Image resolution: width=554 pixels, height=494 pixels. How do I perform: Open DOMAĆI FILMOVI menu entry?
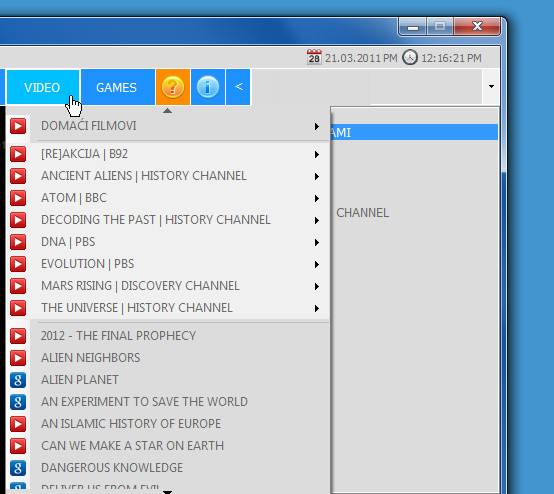pyautogui.click(x=168, y=126)
